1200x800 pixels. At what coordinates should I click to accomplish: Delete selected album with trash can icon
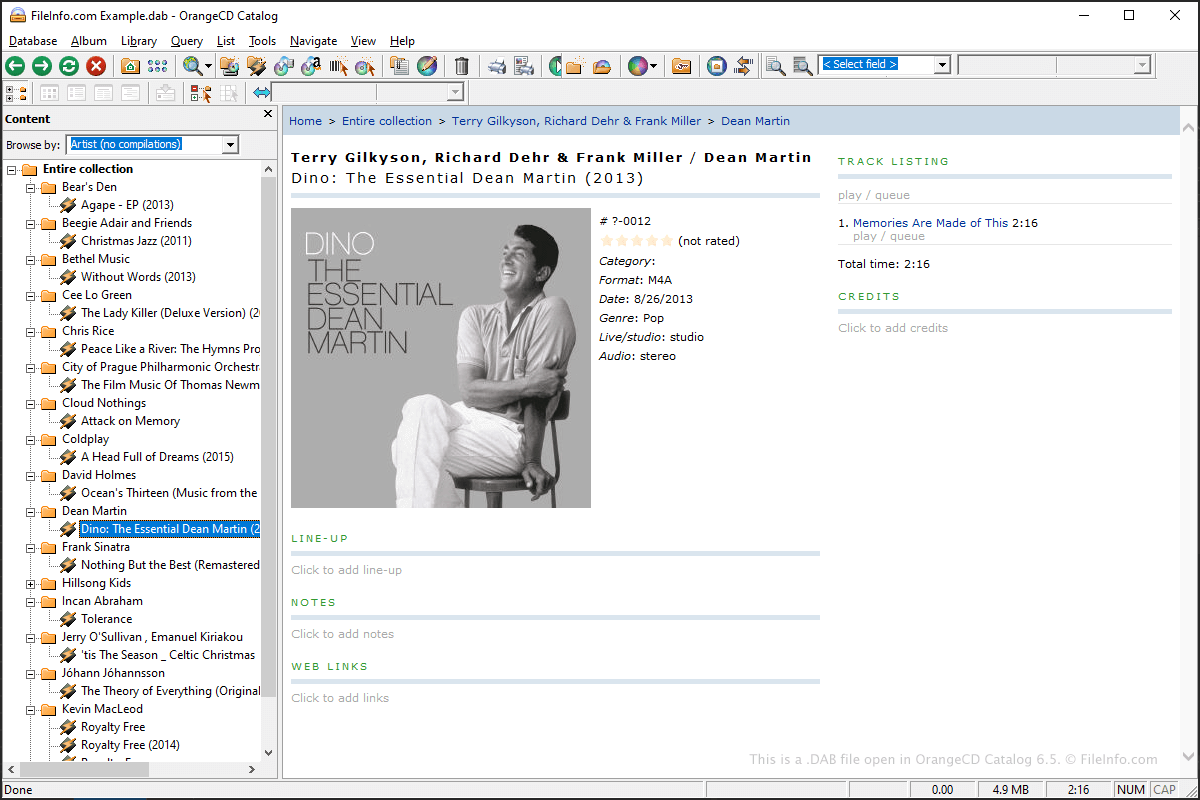click(x=461, y=66)
